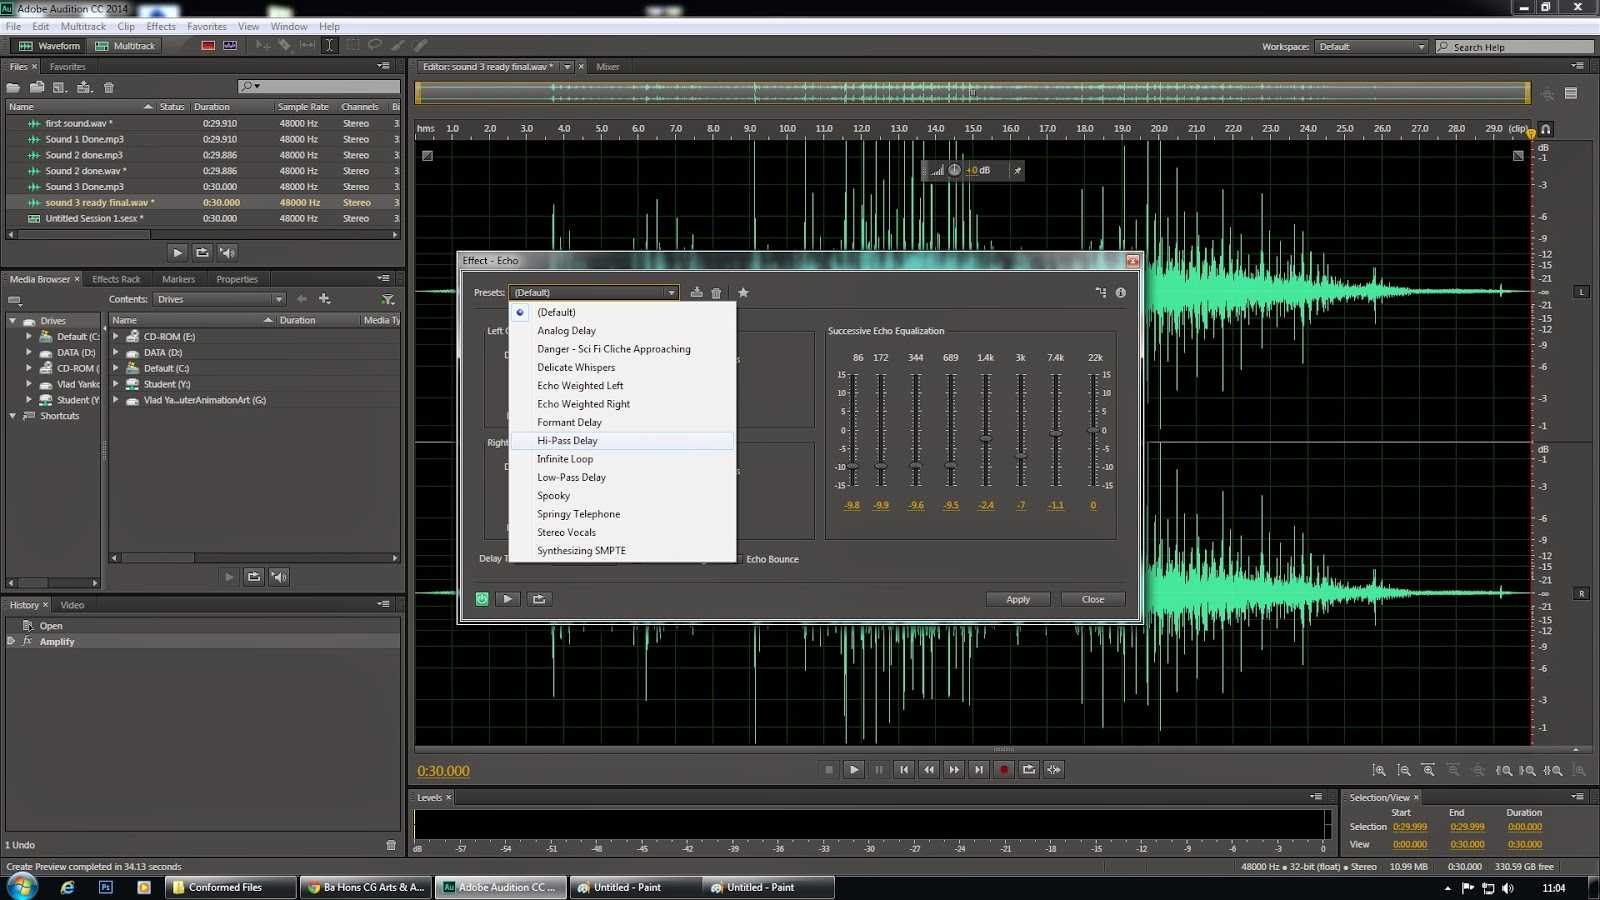
Task: Close Echo dialog with red X
Action: tap(1132, 261)
